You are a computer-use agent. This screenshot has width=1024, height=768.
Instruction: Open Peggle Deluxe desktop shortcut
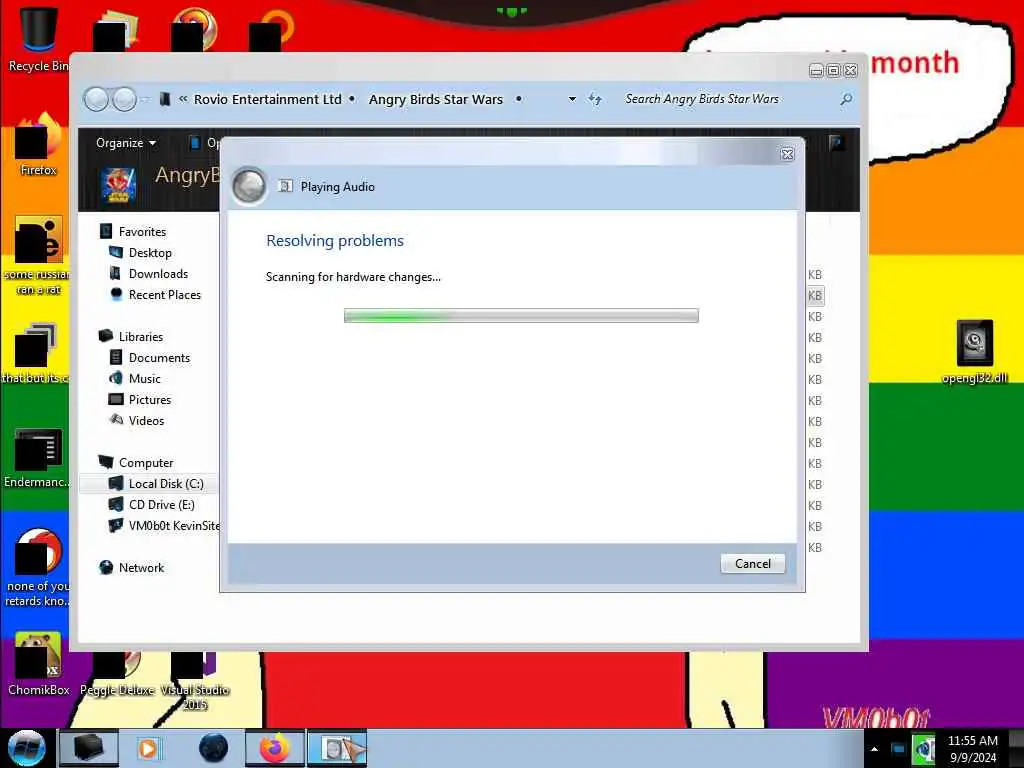point(118,674)
